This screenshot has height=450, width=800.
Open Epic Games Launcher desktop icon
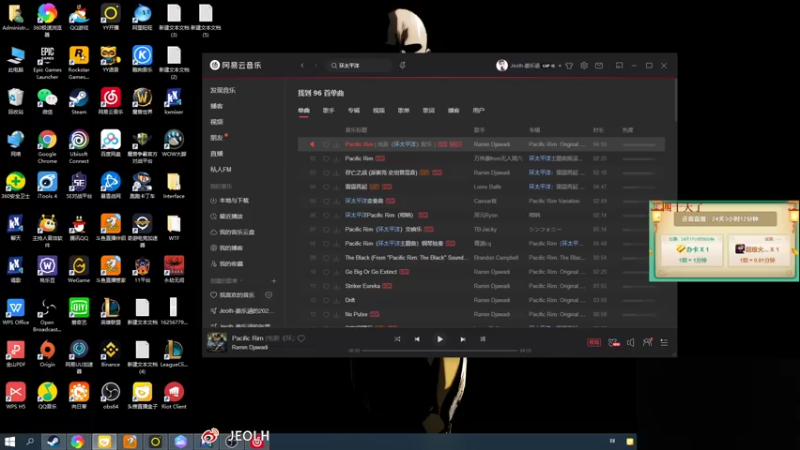pyautogui.click(x=47, y=63)
